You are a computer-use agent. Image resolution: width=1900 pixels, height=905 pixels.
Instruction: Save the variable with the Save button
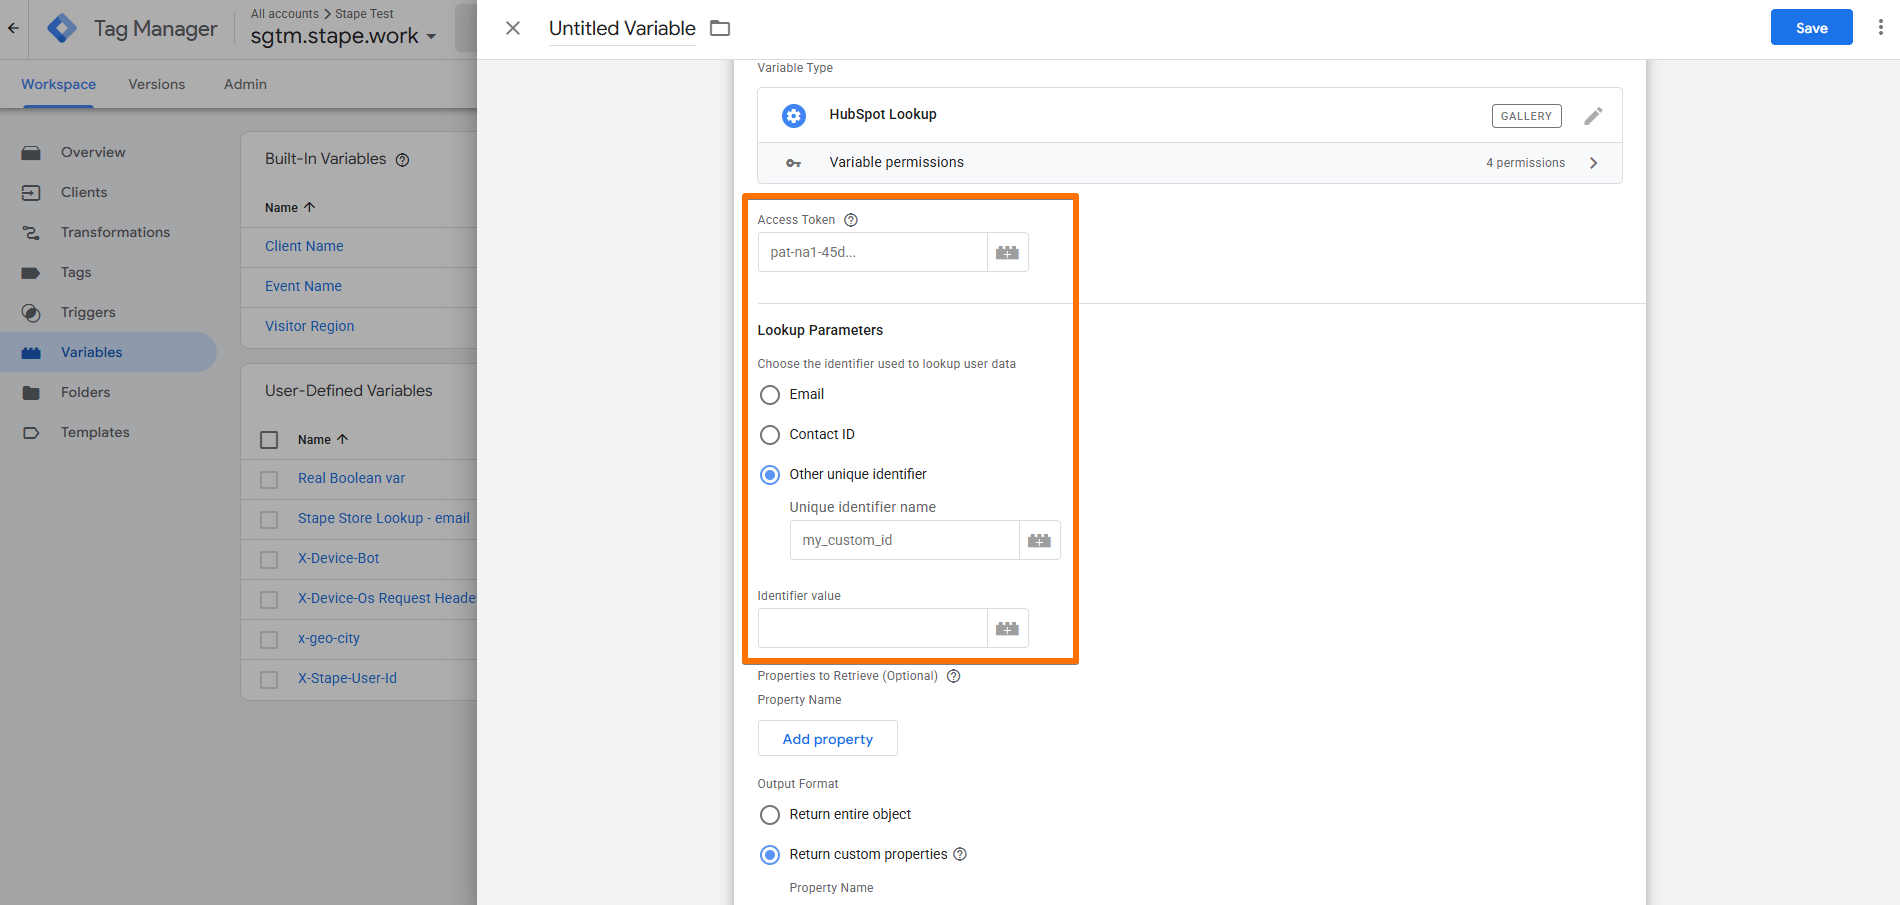(1812, 28)
